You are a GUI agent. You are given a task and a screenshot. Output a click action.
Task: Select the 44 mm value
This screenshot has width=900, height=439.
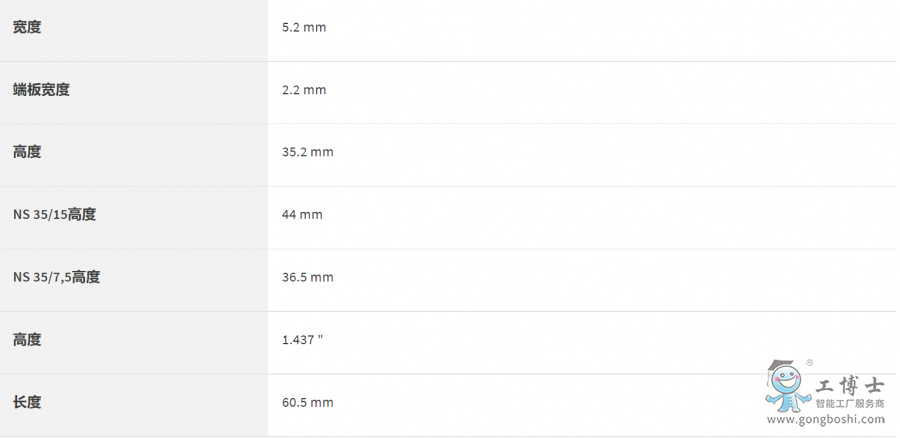click(x=302, y=215)
